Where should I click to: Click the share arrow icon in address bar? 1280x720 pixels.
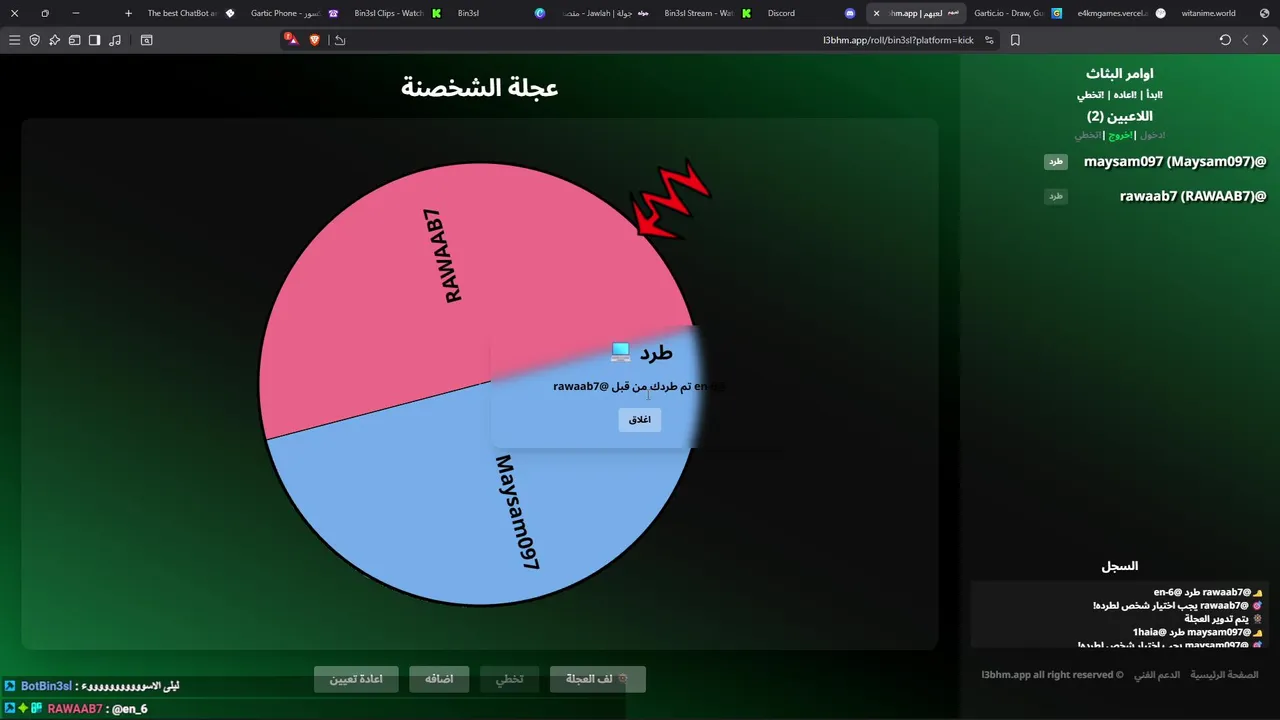pos(340,40)
